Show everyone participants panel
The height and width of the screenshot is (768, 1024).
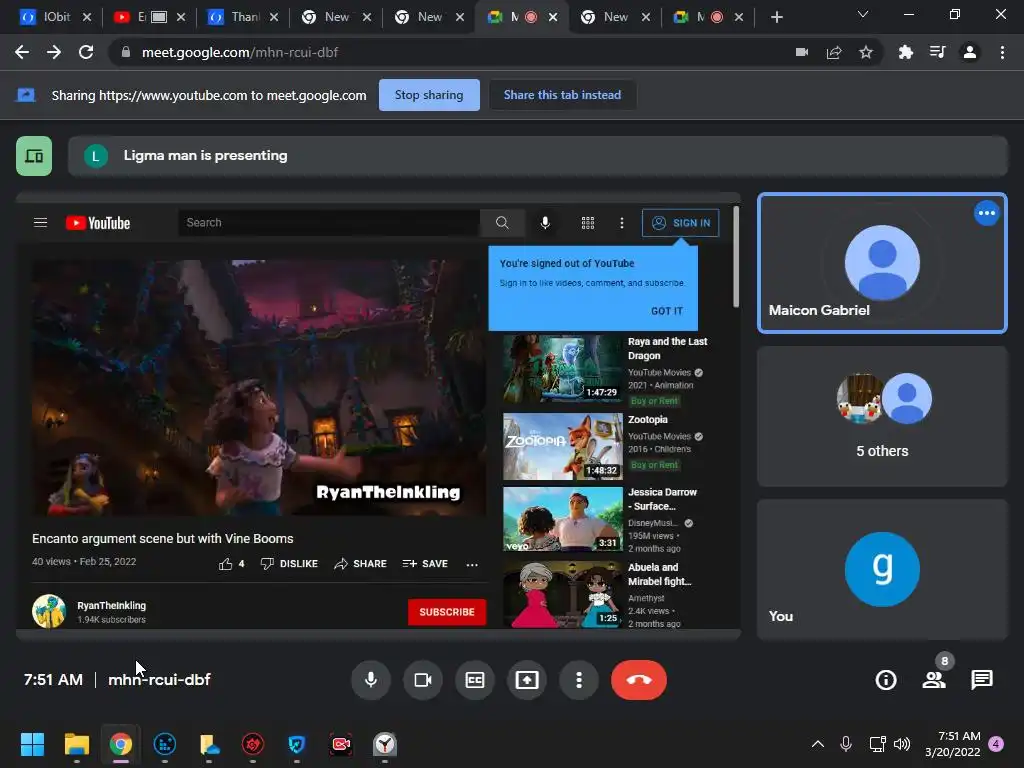934,680
